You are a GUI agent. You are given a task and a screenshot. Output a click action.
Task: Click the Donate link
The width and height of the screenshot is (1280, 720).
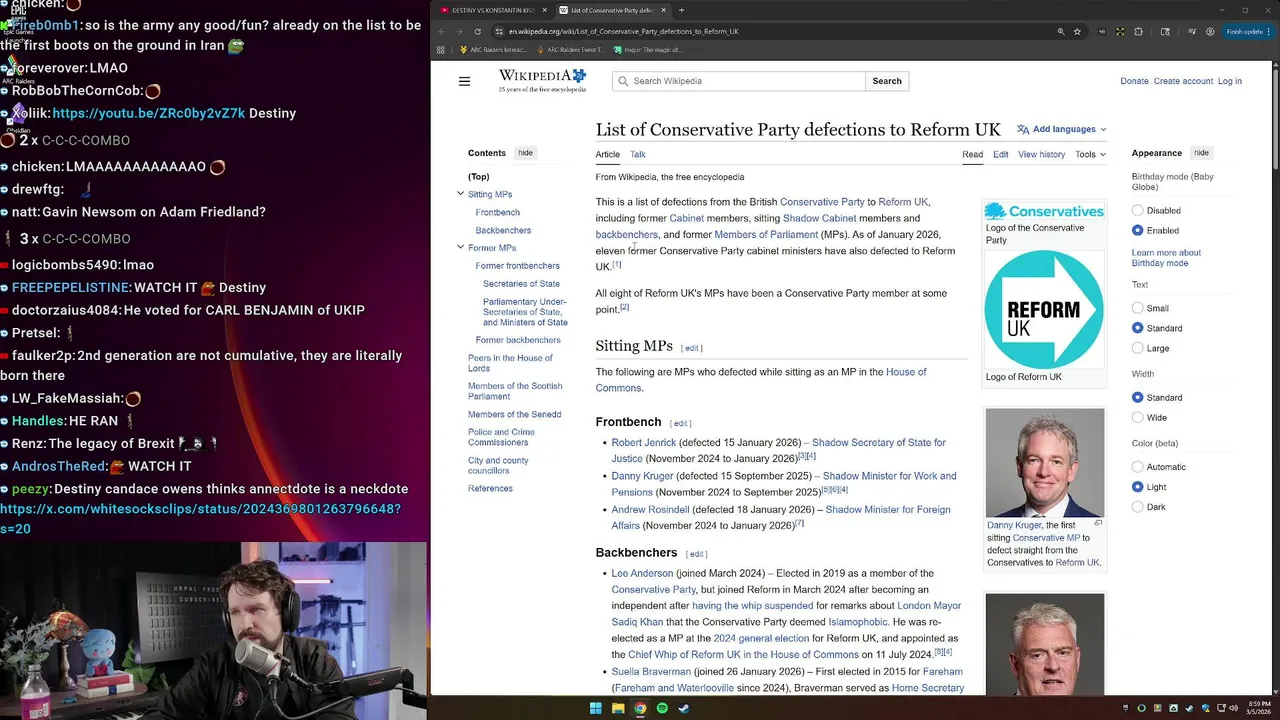point(1134,81)
